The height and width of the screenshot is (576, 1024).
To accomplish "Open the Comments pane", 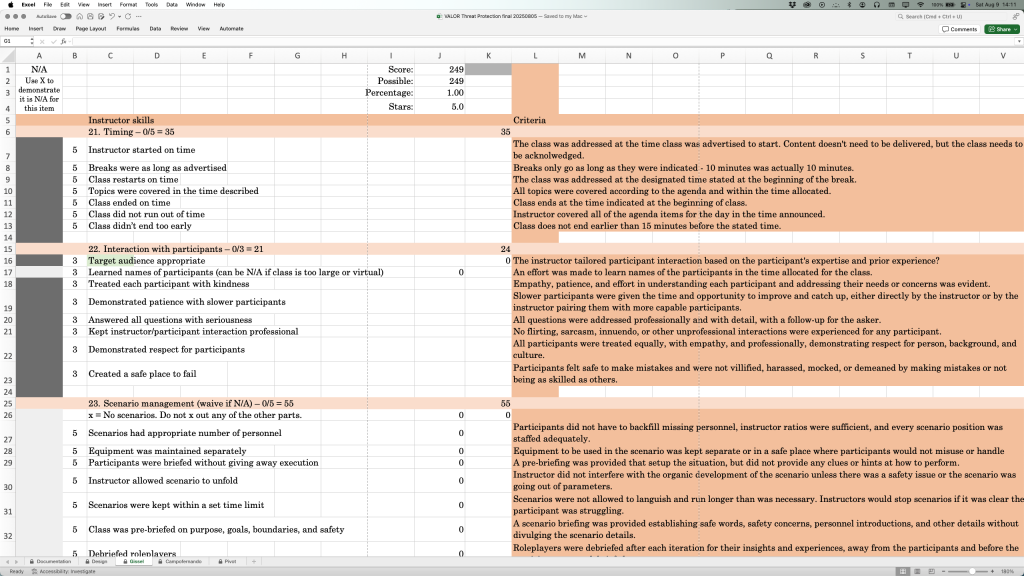I will coord(960,29).
